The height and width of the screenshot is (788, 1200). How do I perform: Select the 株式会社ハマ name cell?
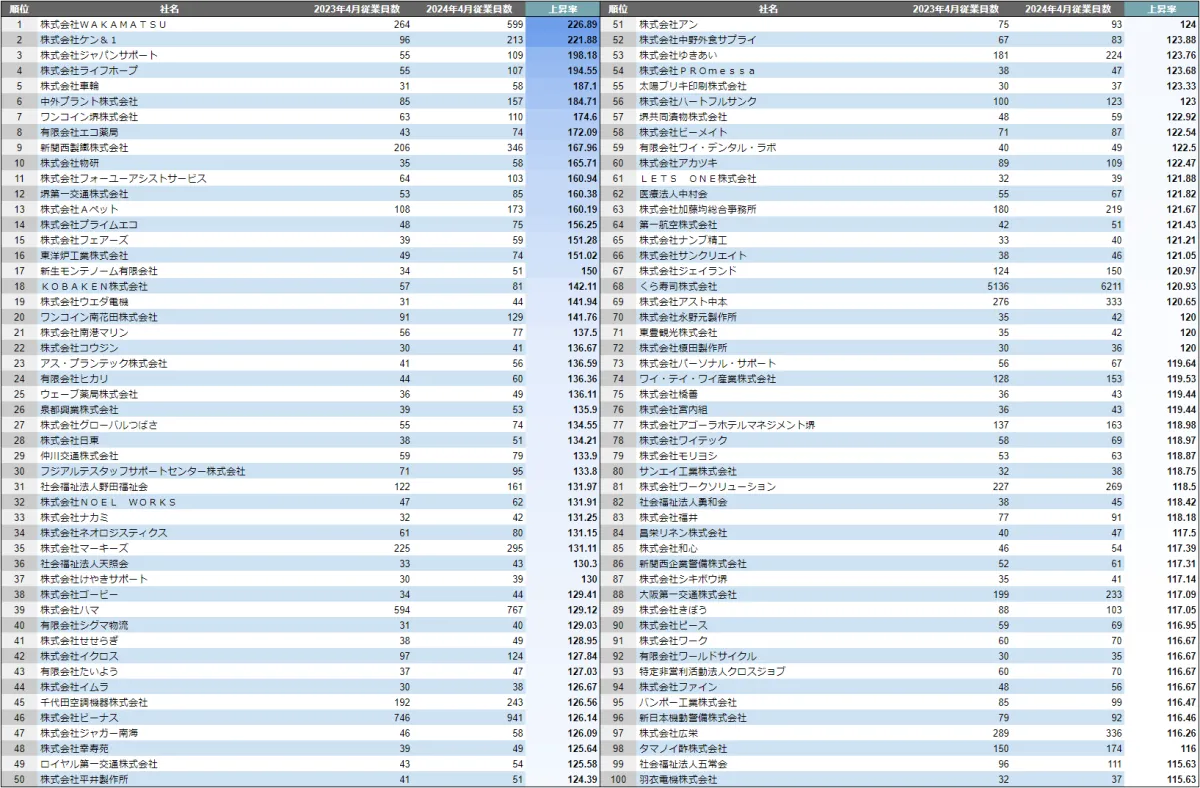click(x=69, y=610)
